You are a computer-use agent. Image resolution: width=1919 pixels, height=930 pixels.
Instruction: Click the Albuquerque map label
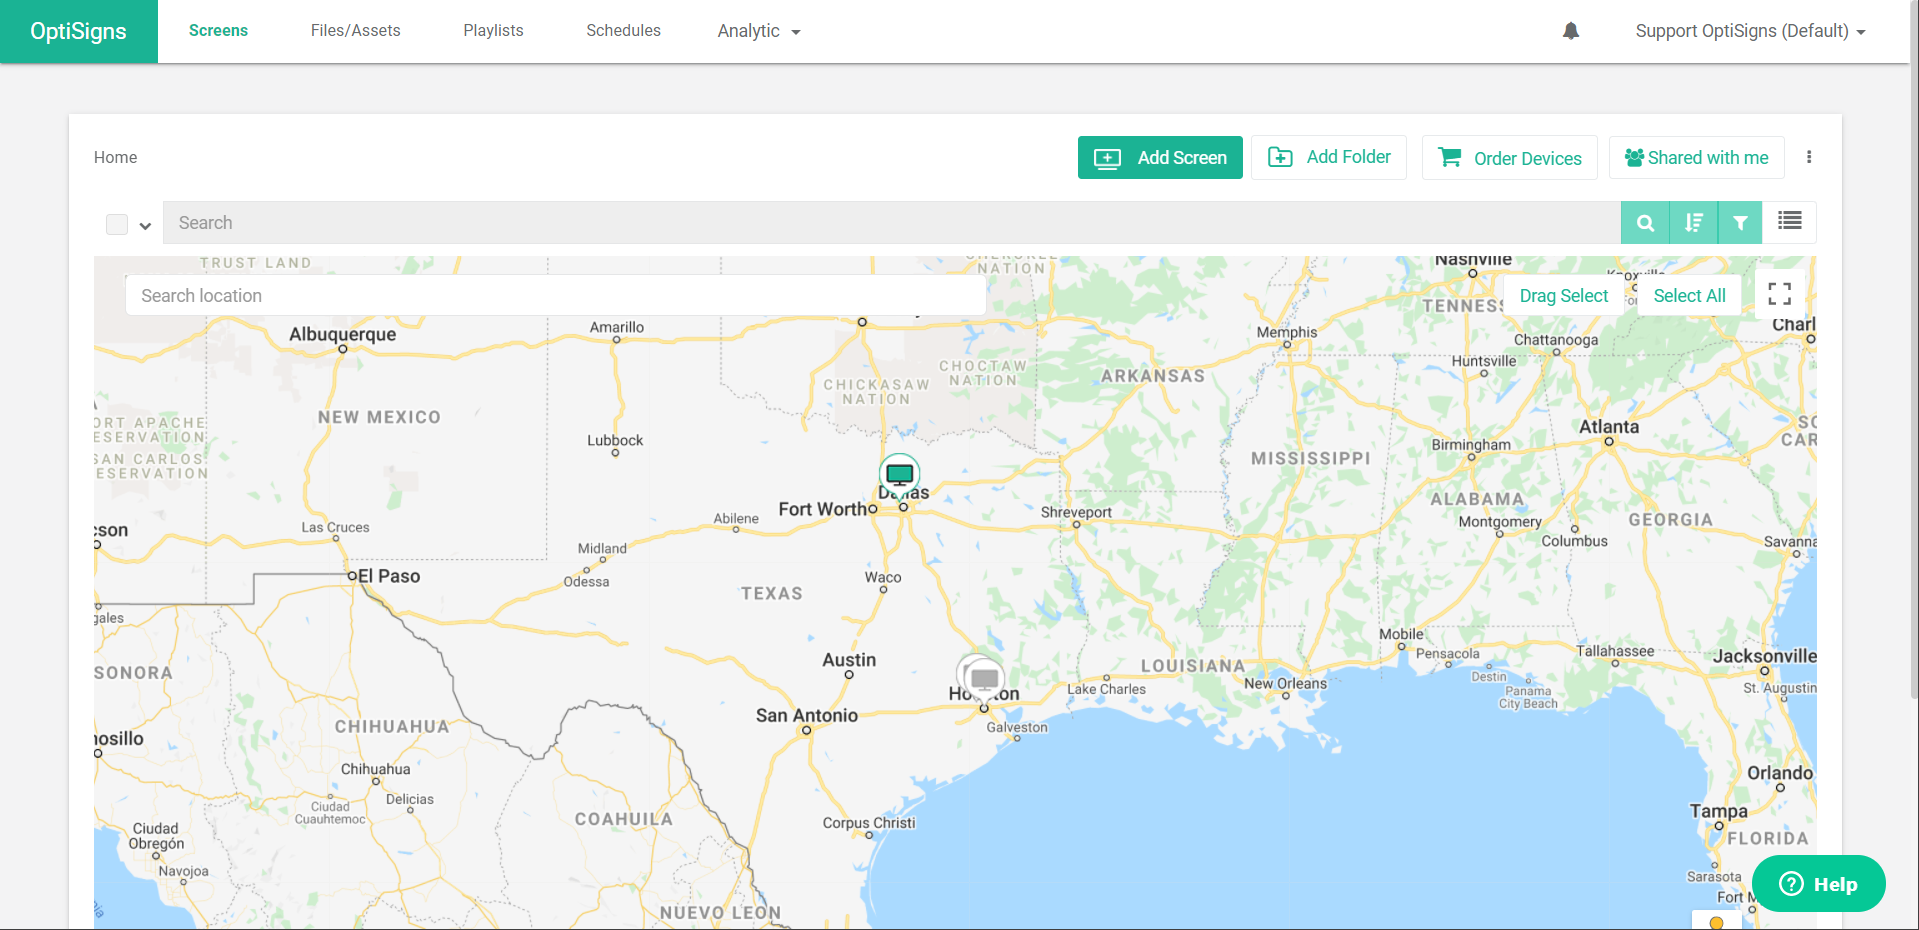342,334
